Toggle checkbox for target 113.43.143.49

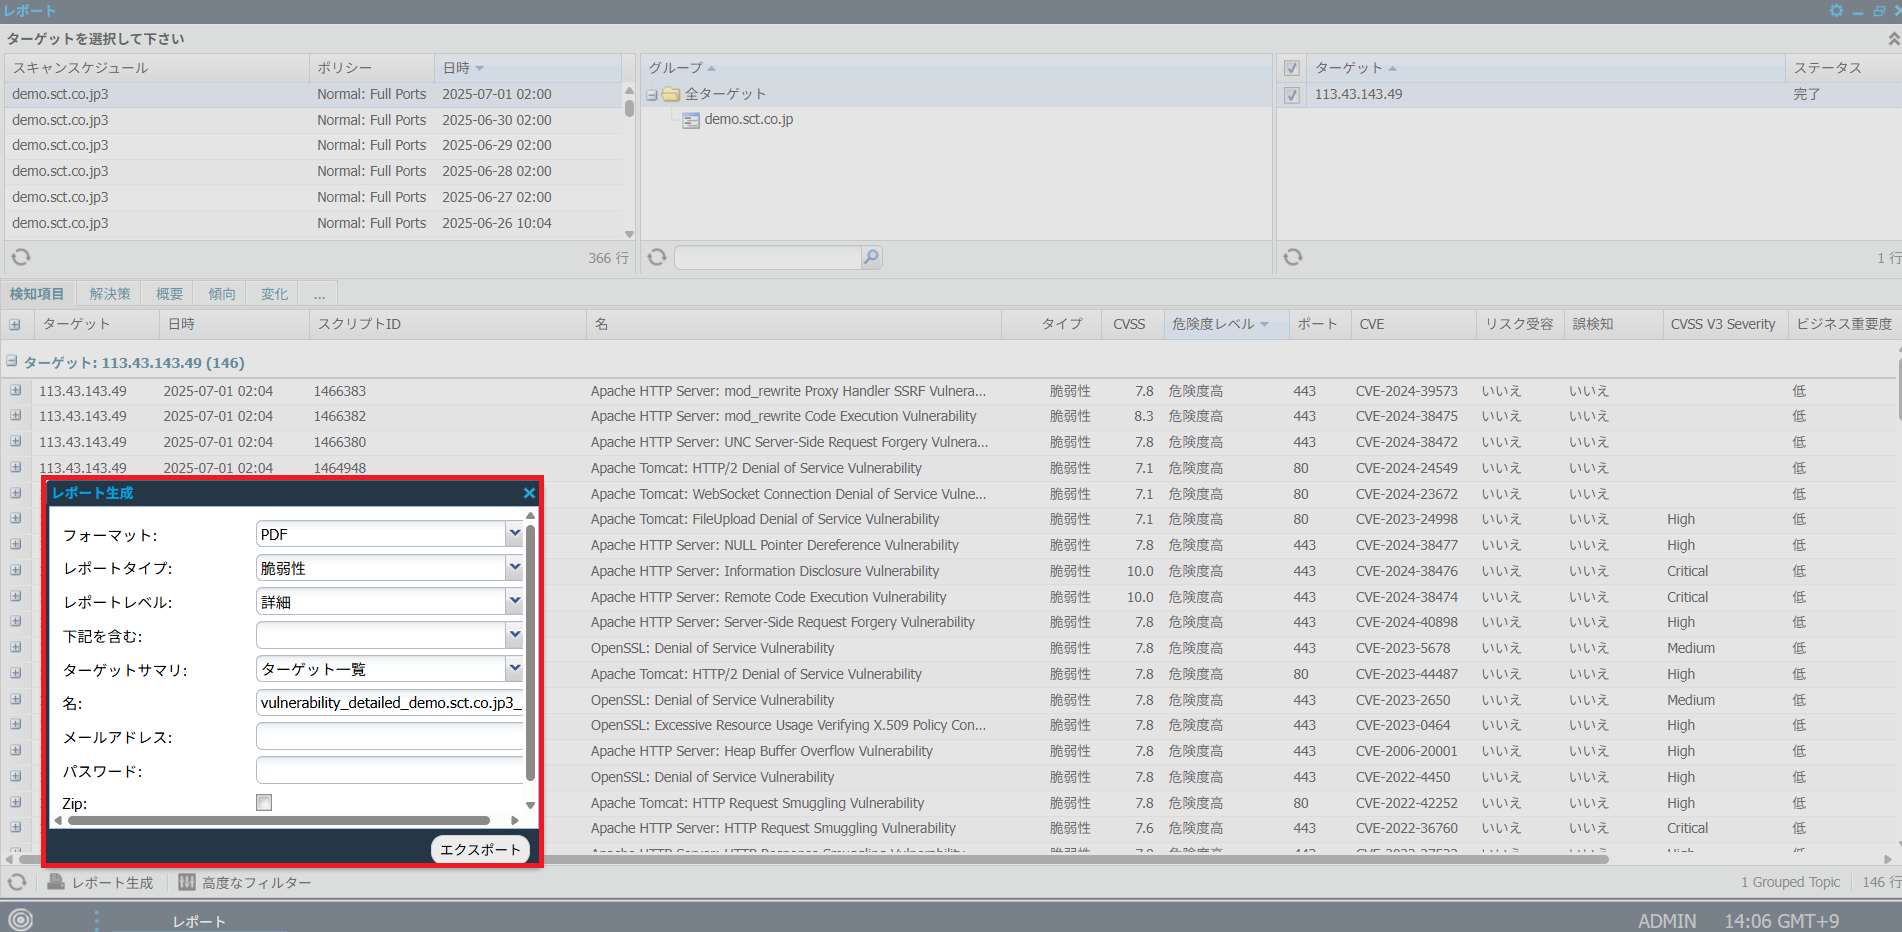(1292, 95)
